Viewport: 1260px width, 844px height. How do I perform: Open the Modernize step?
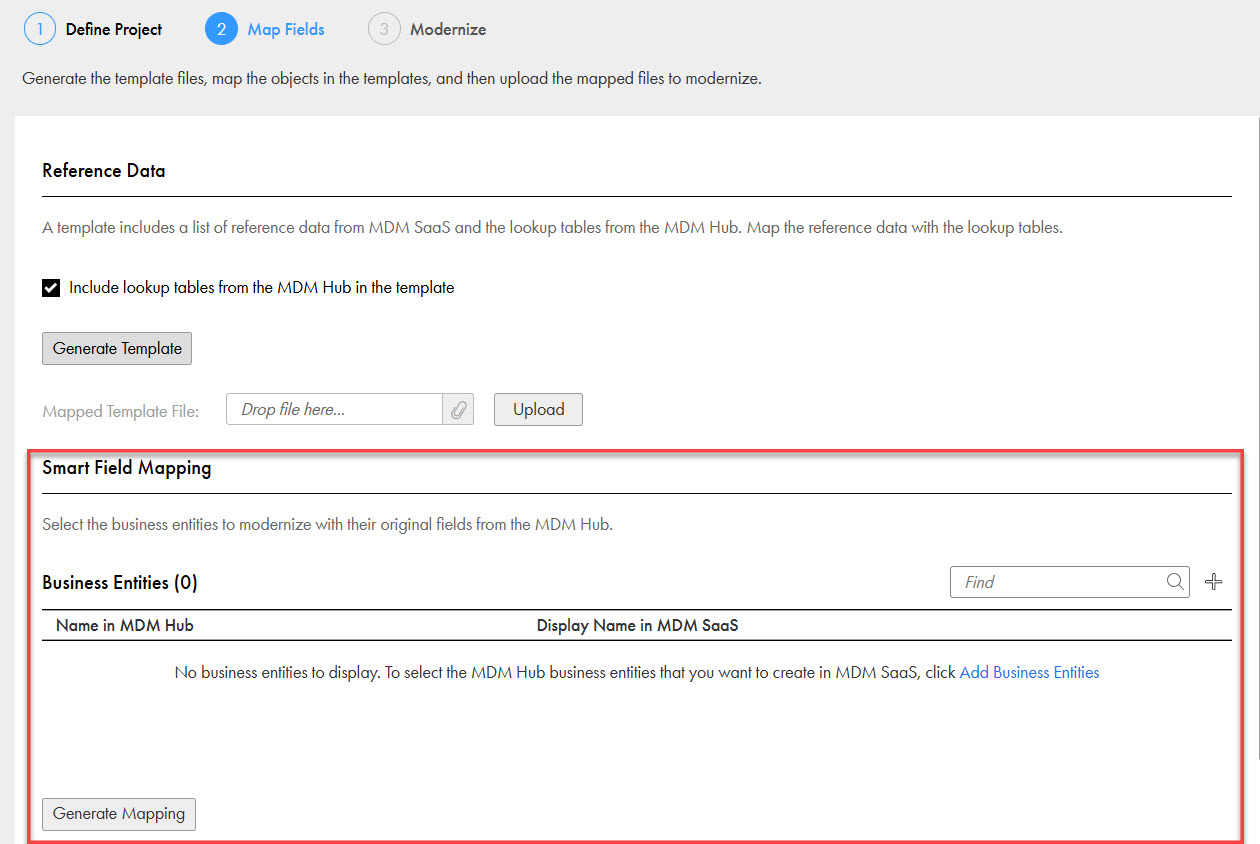click(x=448, y=30)
